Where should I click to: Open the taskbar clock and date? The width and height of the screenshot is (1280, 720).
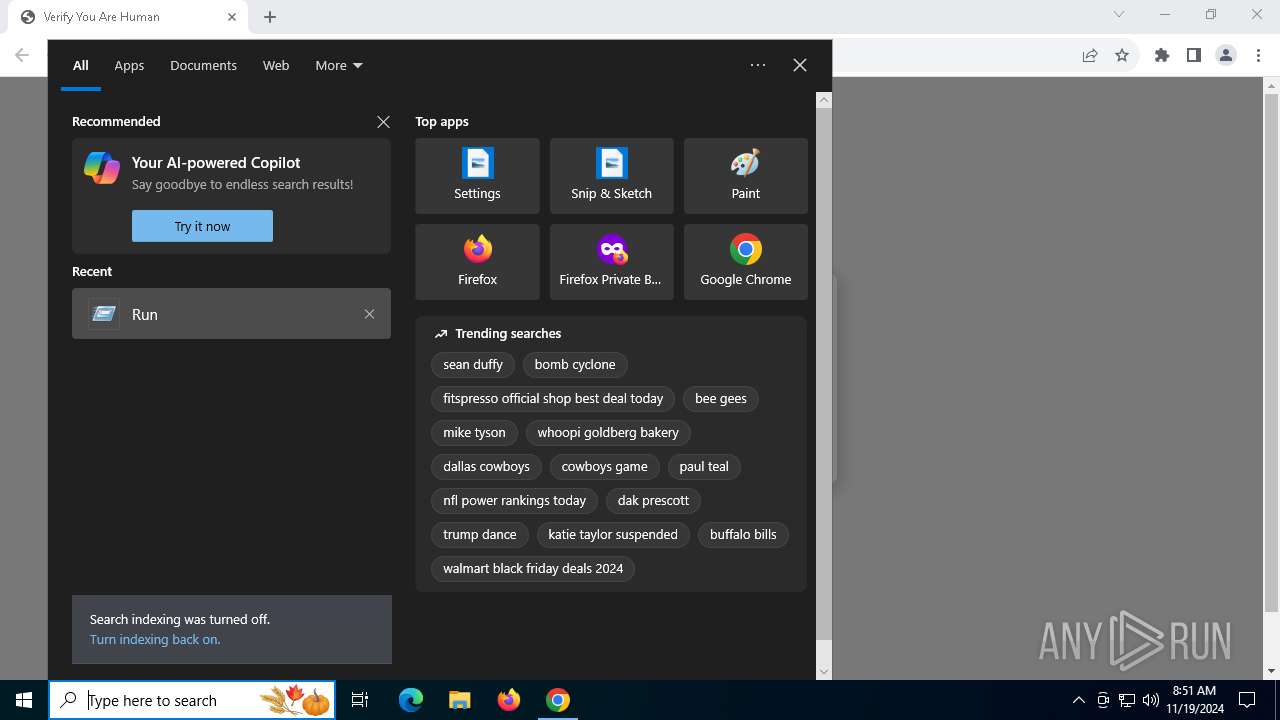[1193, 700]
